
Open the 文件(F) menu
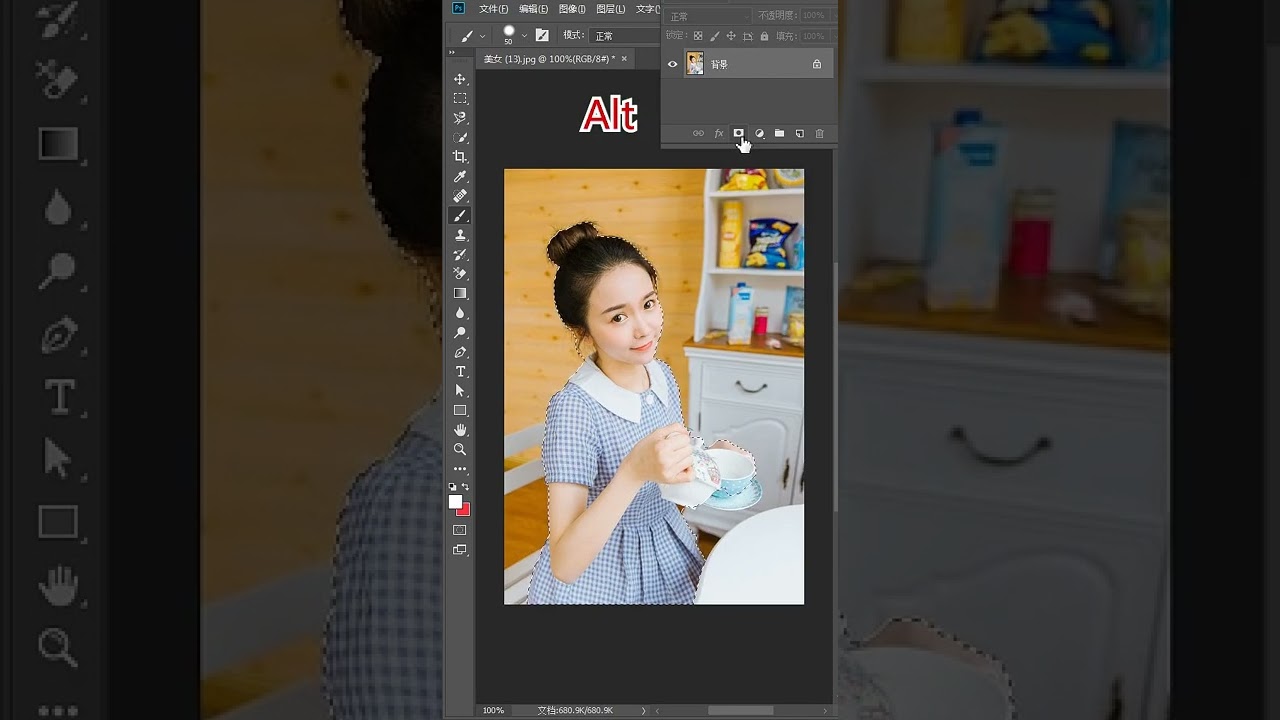coord(494,9)
